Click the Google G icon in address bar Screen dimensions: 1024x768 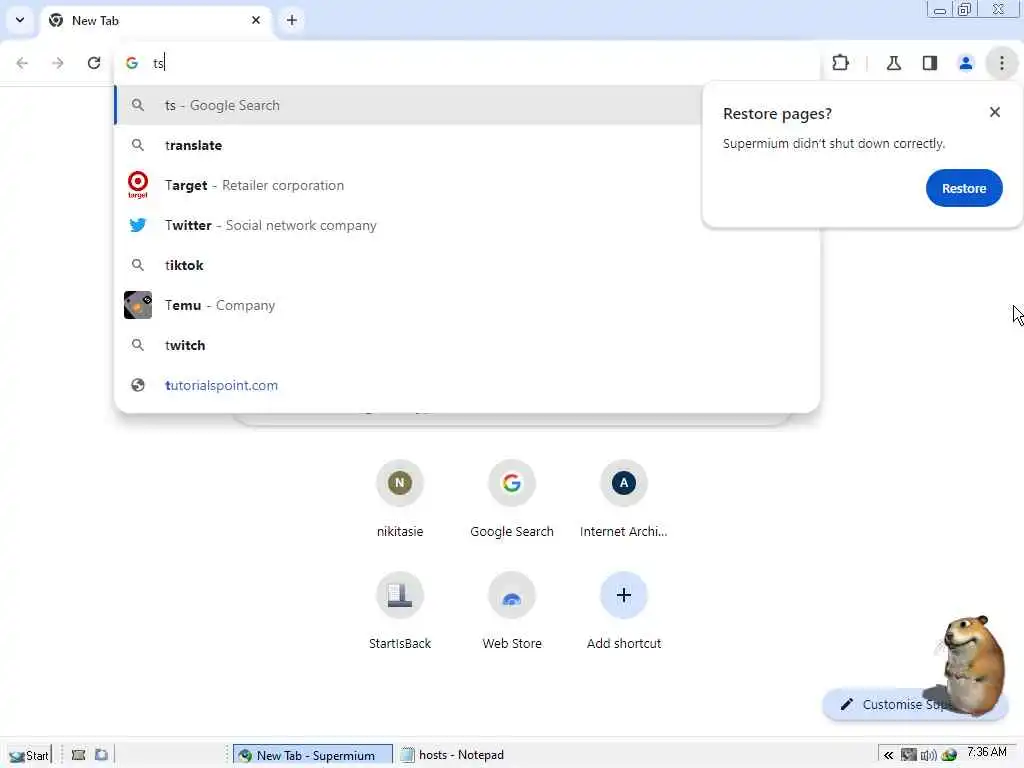click(x=132, y=63)
